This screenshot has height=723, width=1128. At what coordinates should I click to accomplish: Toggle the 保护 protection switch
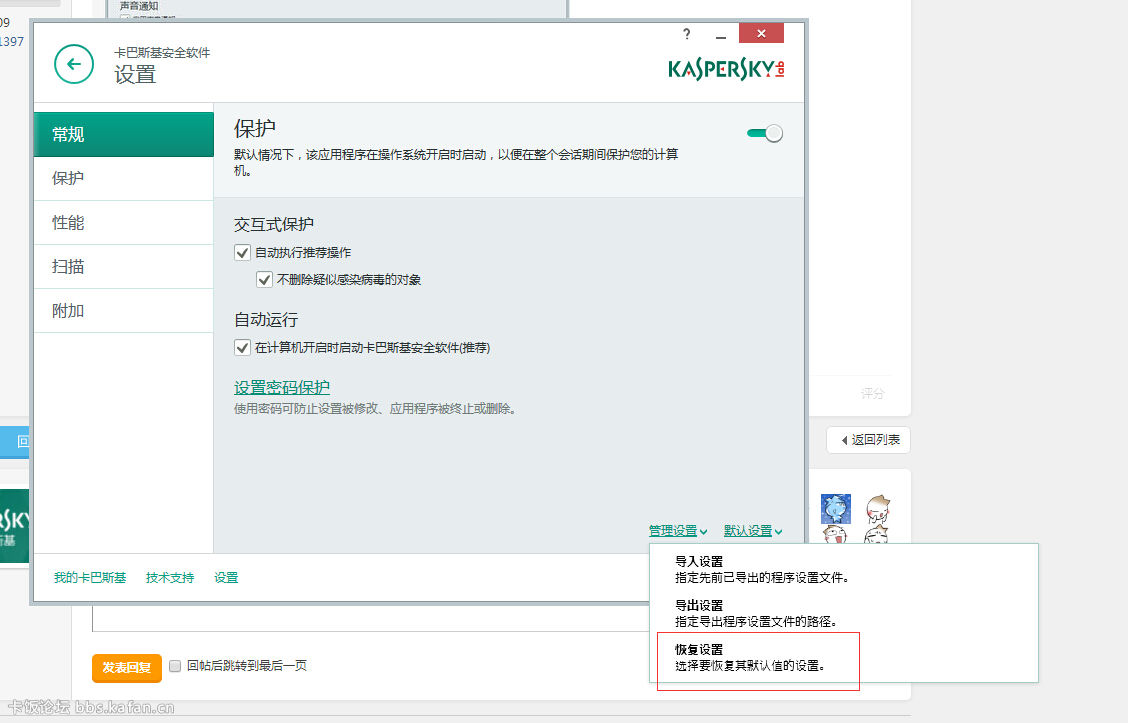765,133
